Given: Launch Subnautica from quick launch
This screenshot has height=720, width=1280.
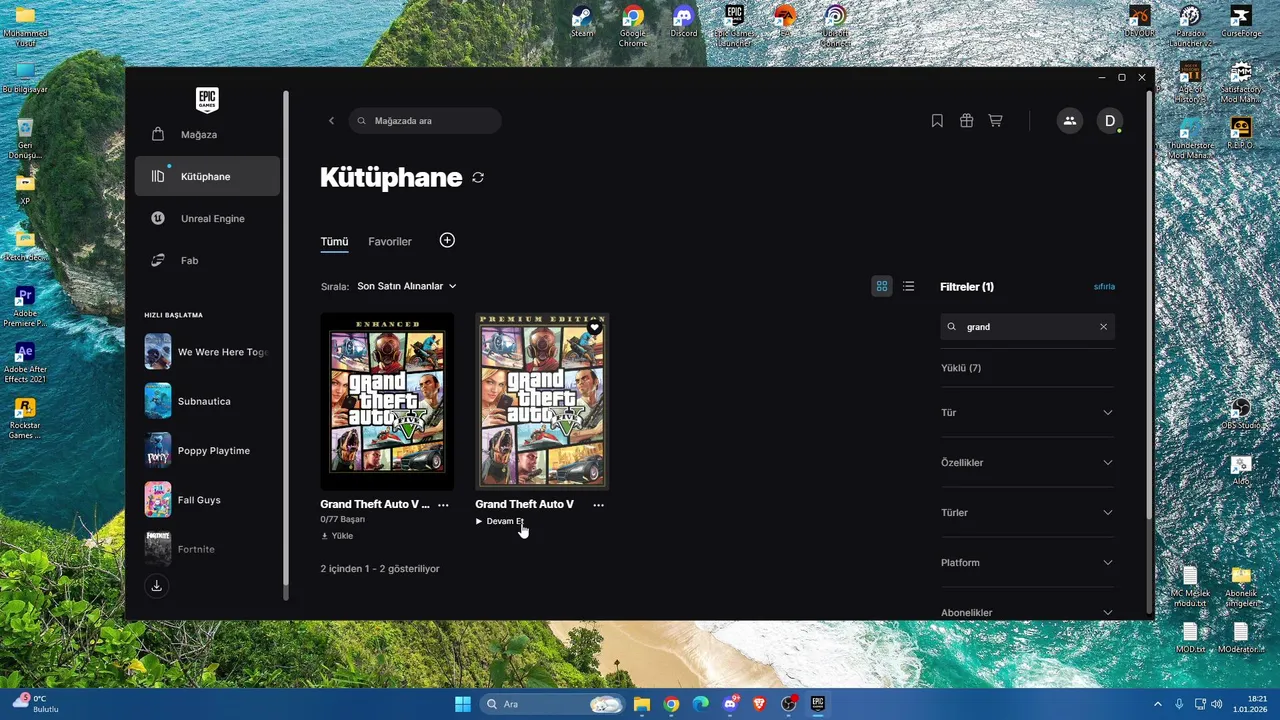Looking at the screenshot, I should 207,401.
